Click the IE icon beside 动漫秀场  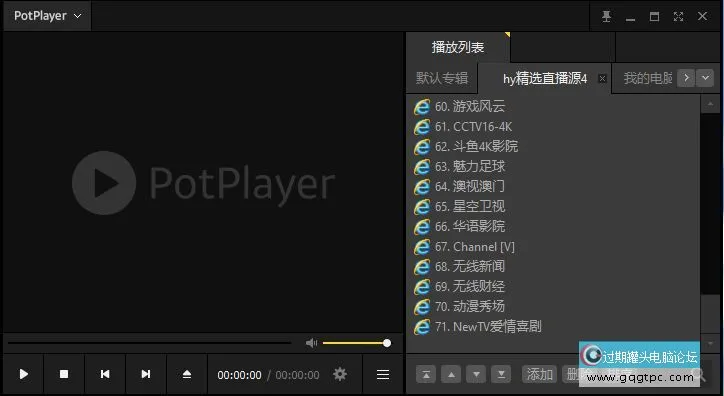(x=422, y=306)
